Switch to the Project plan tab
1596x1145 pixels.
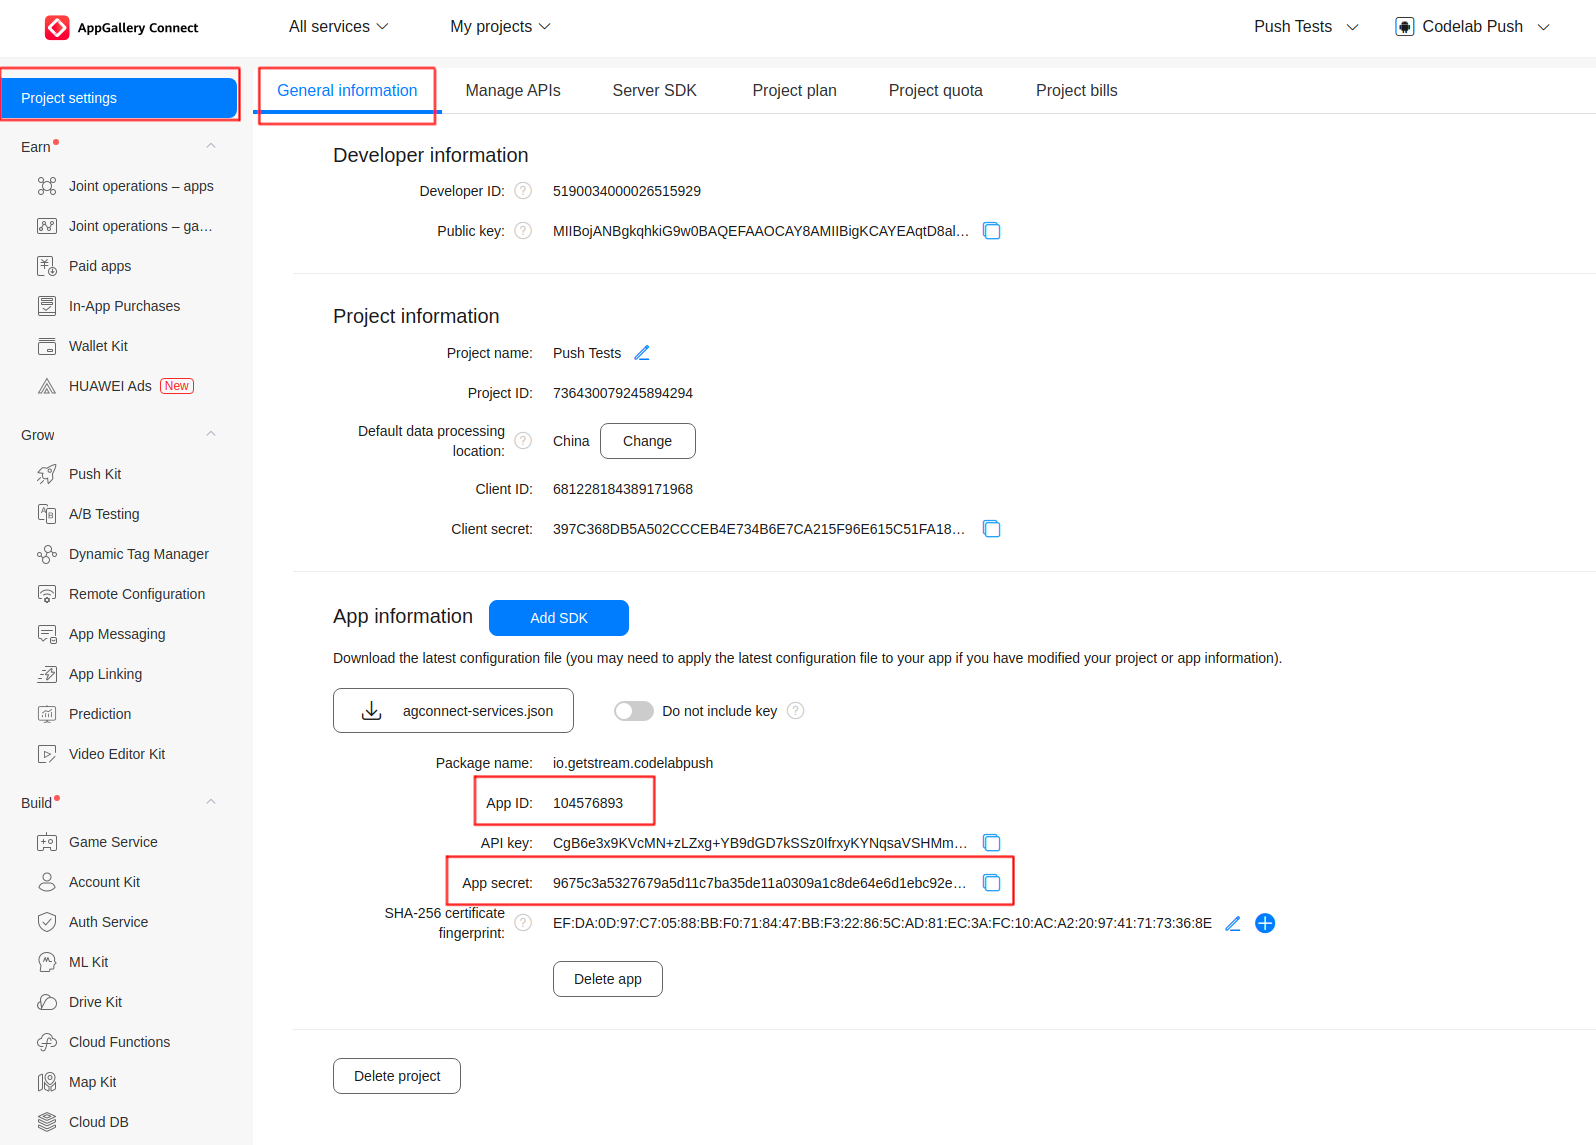click(x=795, y=91)
